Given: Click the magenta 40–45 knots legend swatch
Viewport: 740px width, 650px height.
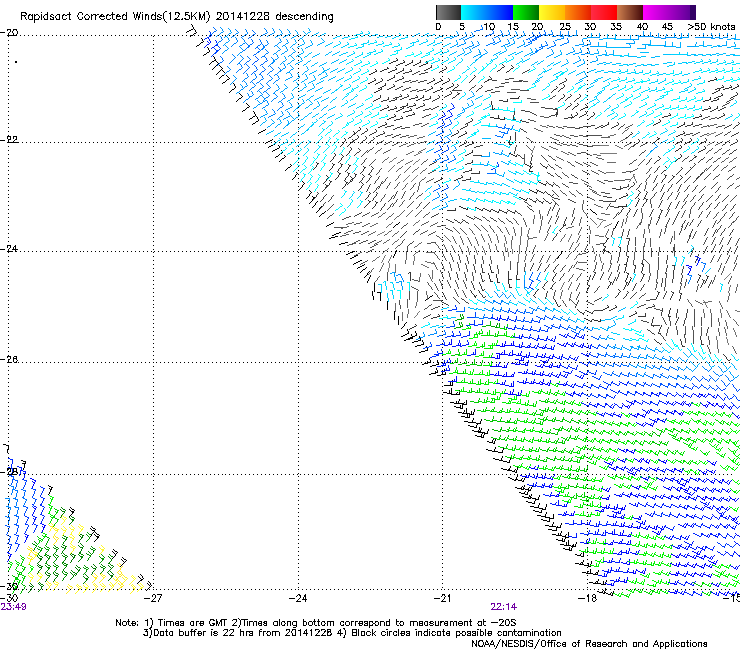Looking at the screenshot, I should pyautogui.click(x=656, y=12).
